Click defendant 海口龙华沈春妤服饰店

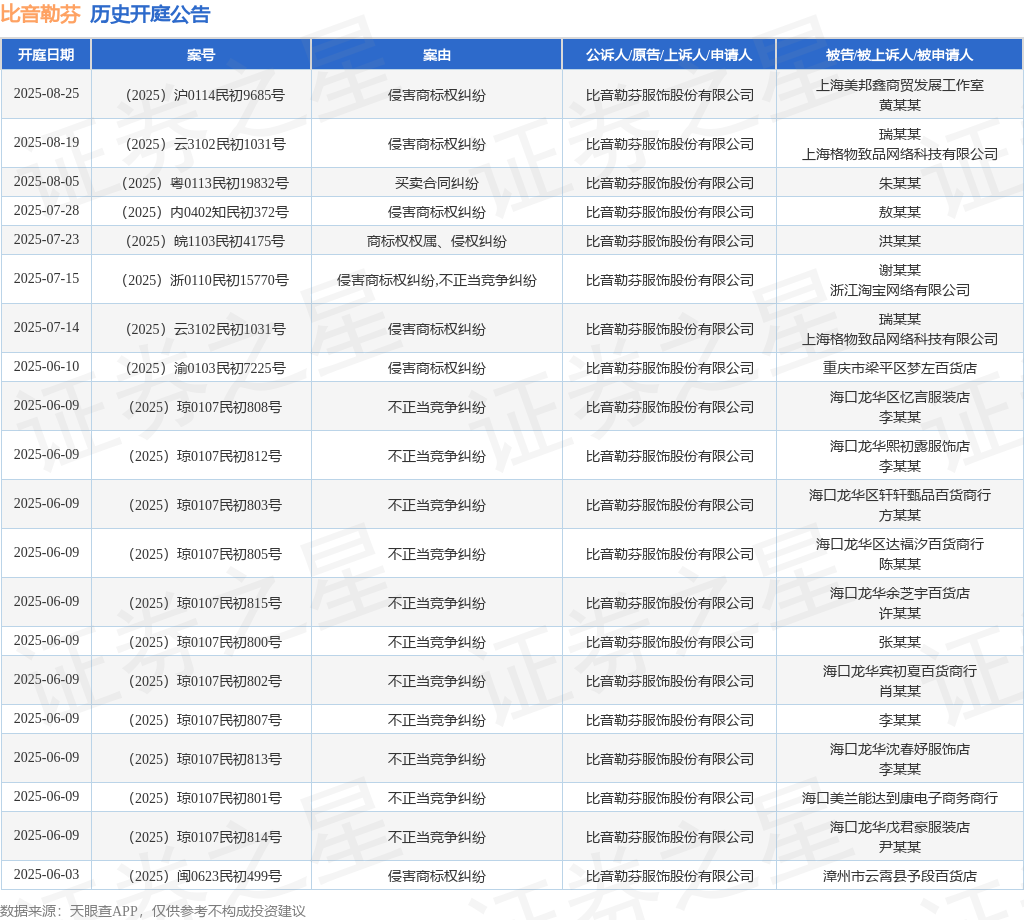pos(900,750)
